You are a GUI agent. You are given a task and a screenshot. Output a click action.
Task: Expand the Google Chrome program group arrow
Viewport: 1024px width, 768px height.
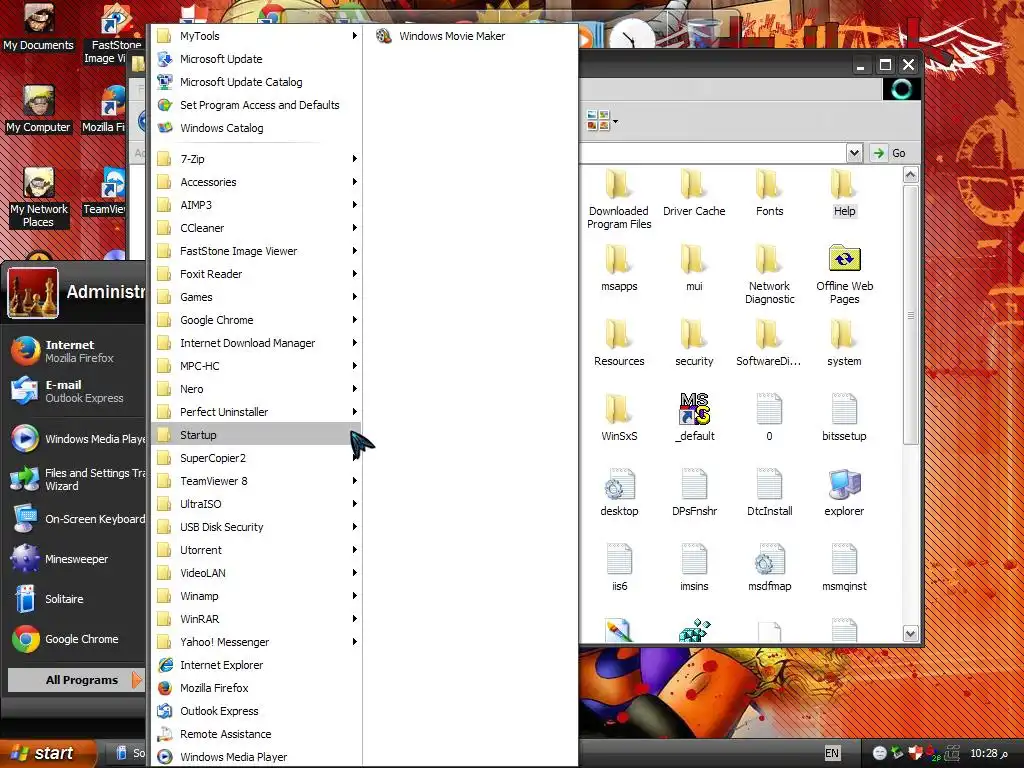(x=354, y=319)
